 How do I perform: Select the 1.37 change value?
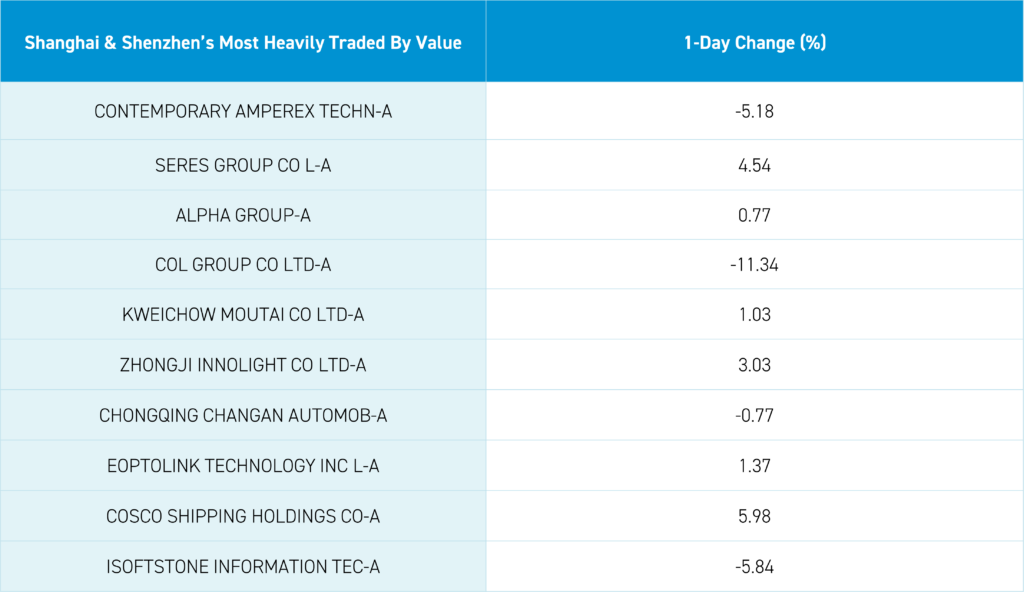click(x=754, y=466)
